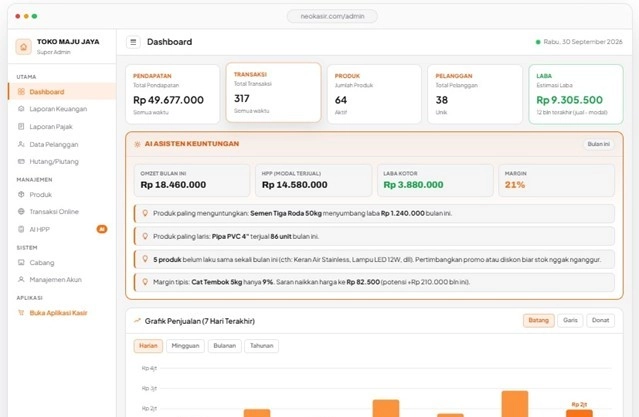This screenshot has height=417, width=639.
Task: Click the Omzet Bulan Ini stat box
Action: point(192,180)
